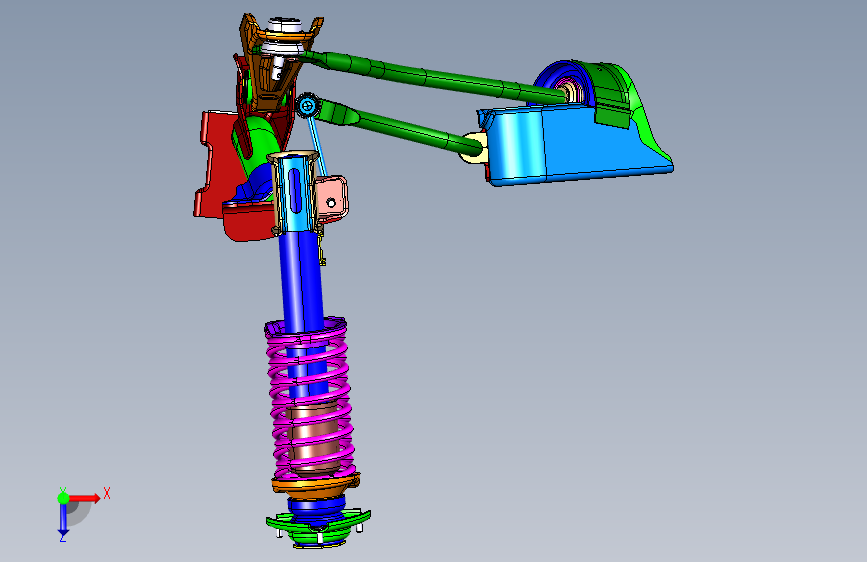This screenshot has height=562, width=867.
Task: Click the green Y axis dot on the triad
Action: click(x=63, y=498)
